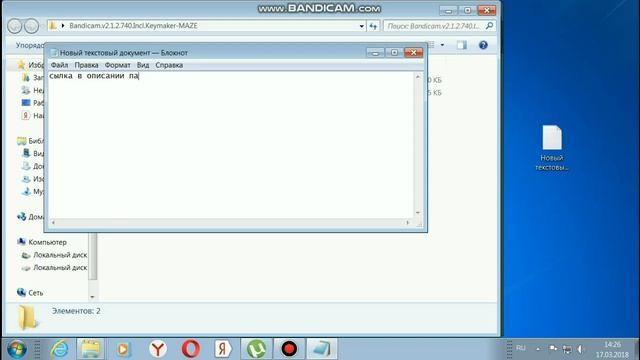The image size is (640, 360).
Task: Select first Локальный диск in navigation pane
Action: 60,255
